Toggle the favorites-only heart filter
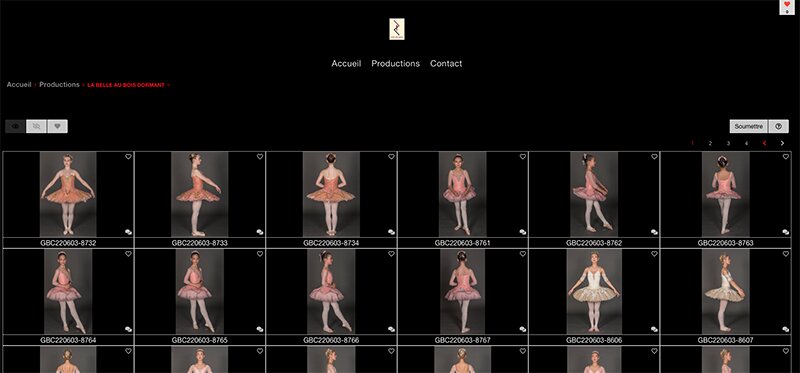 (x=57, y=127)
